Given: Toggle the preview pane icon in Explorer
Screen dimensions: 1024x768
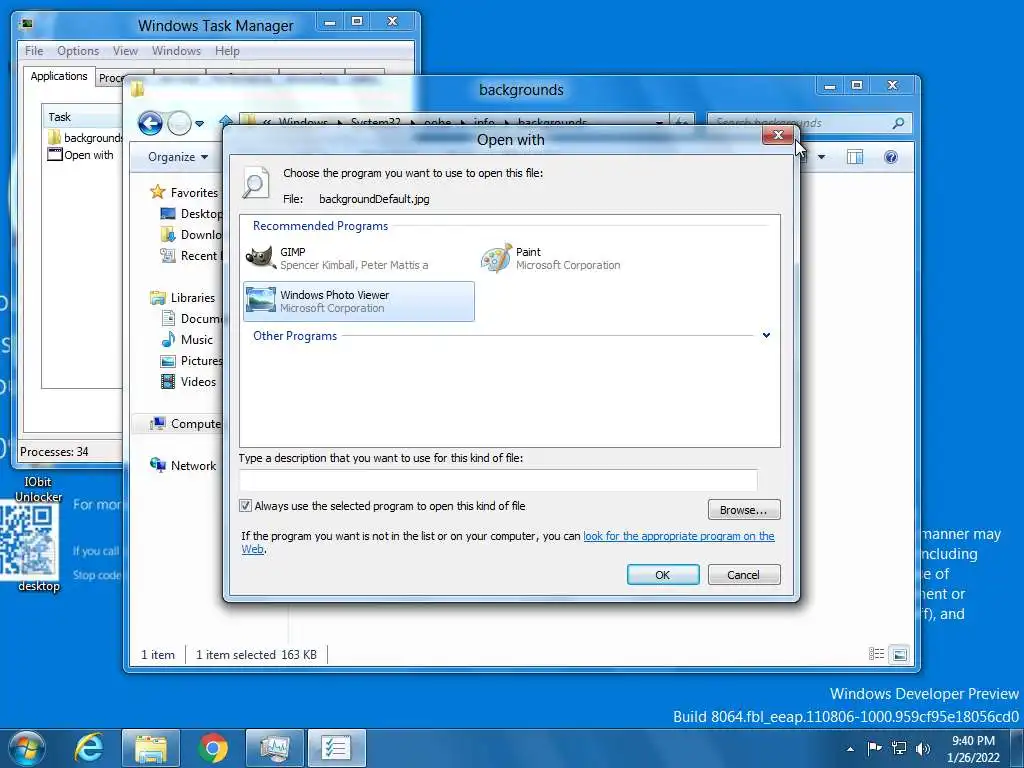Looking at the screenshot, I should tap(855, 157).
